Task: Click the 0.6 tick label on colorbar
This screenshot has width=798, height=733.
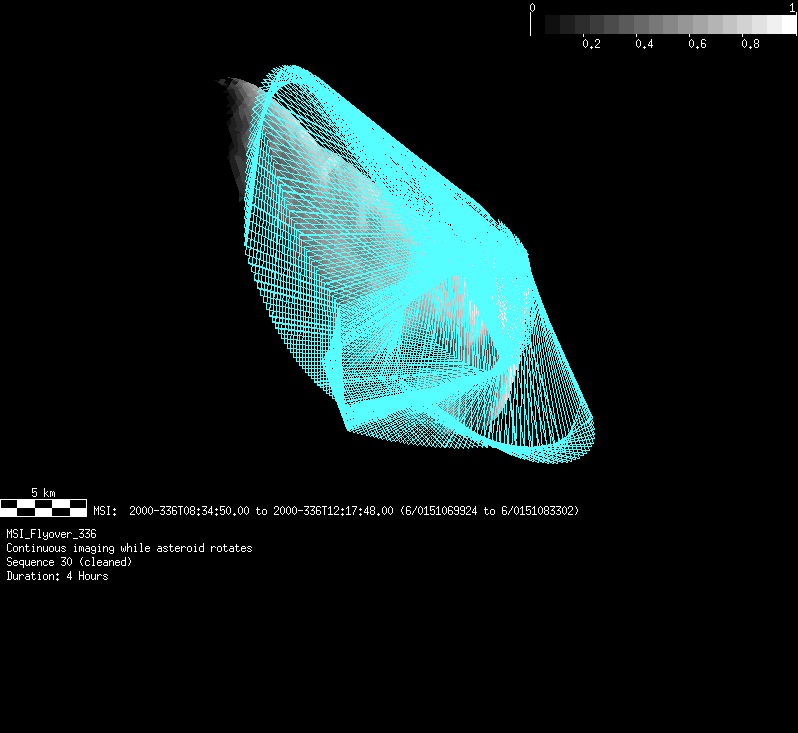Action: [697, 45]
